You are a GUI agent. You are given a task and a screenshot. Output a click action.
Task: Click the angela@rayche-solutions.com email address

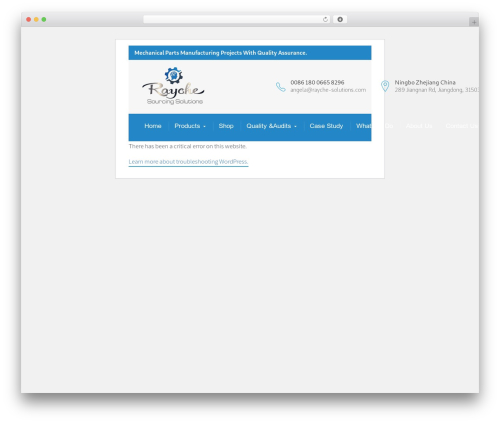[328, 90]
